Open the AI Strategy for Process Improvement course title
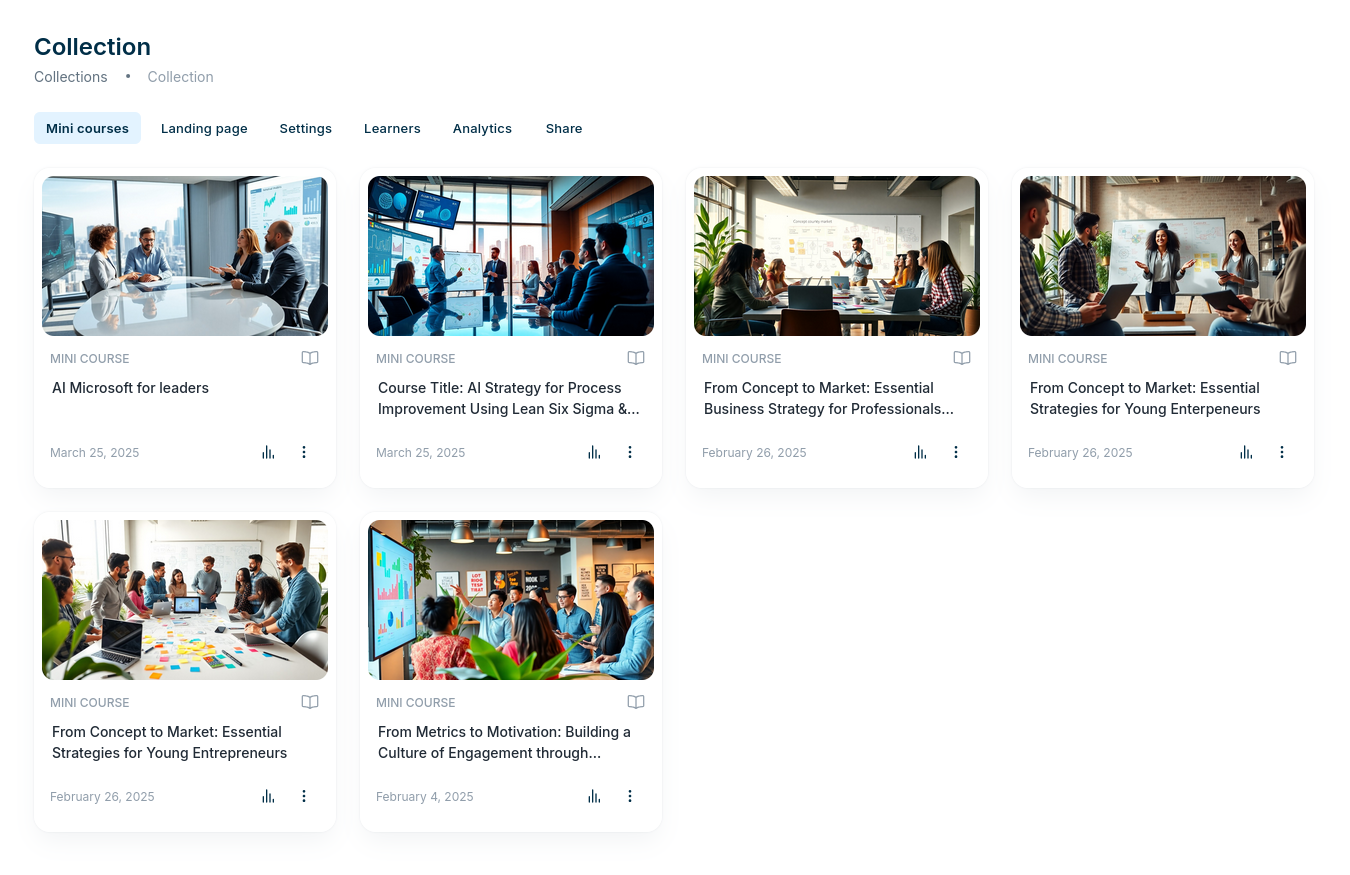This screenshot has width=1350, height=875. pos(509,398)
